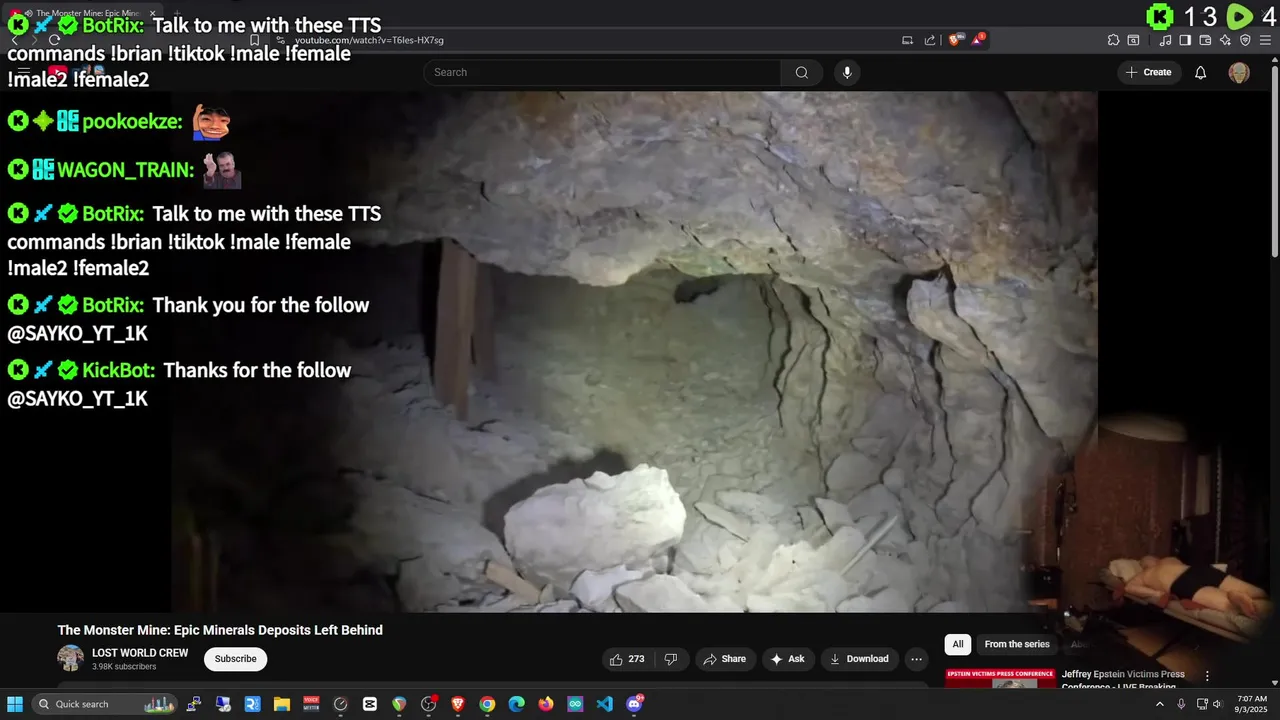The height and width of the screenshot is (720, 1280).
Task: Open the Brave Wallet icon
Action: pos(1205,40)
